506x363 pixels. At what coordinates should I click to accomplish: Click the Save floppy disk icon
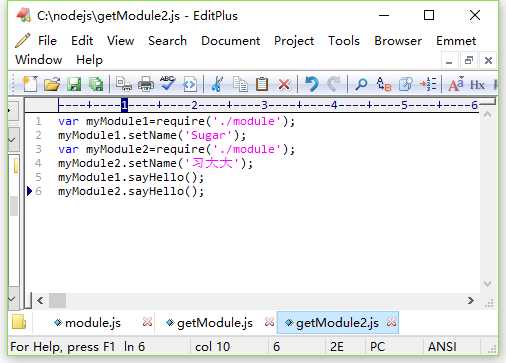point(74,84)
